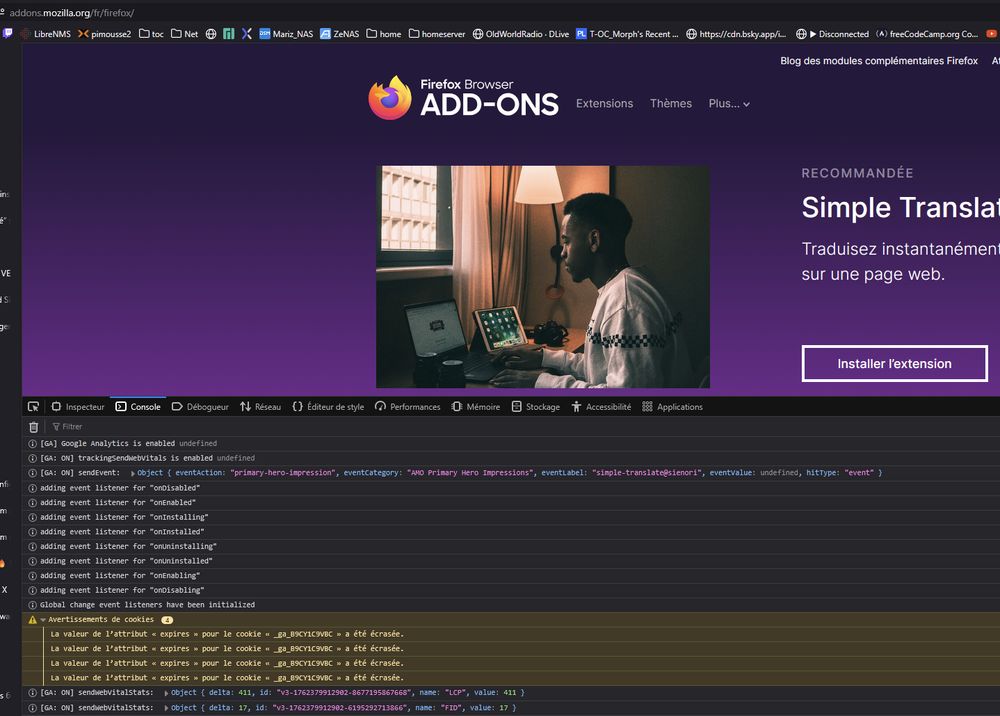This screenshot has width=1000, height=716.
Task: Open the Applications tab
Action: pos(672,407)
